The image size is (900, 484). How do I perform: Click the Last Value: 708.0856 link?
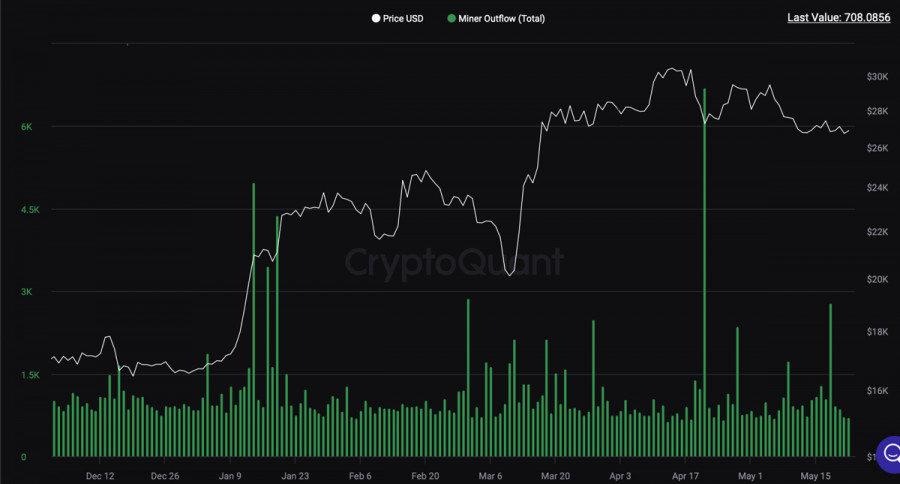[839, 17]
